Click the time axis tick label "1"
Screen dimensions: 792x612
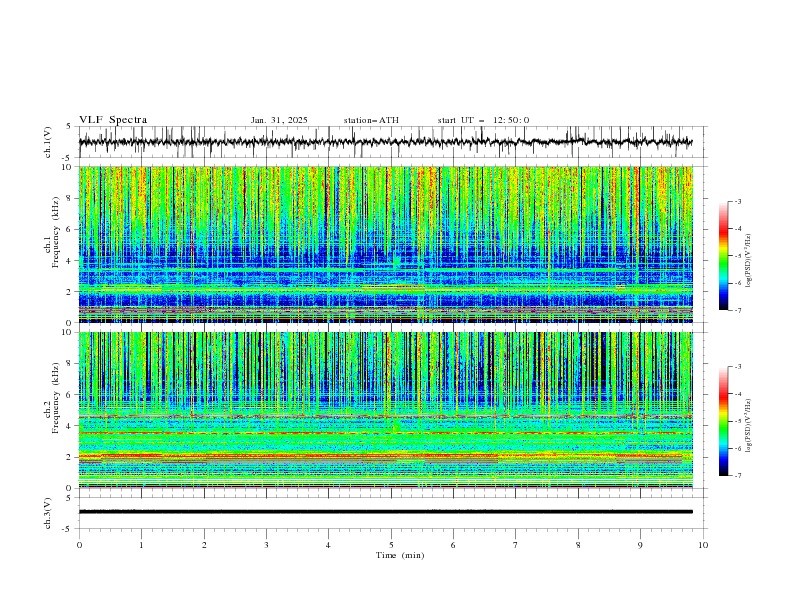pos(141,545)
